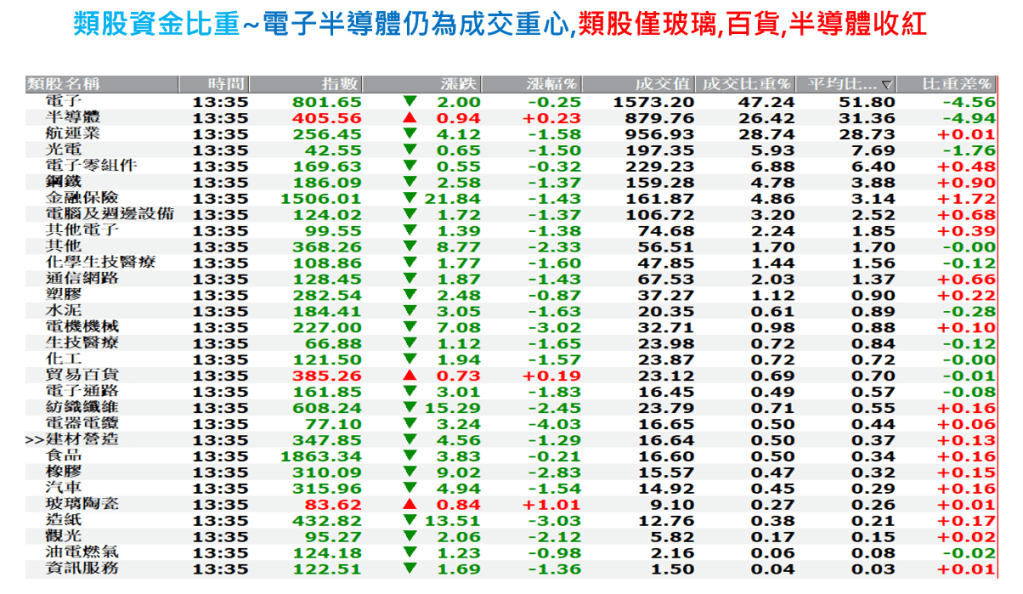
Task: Click the green down arrow in 資訊服務 row
Action: coord(408,568)
